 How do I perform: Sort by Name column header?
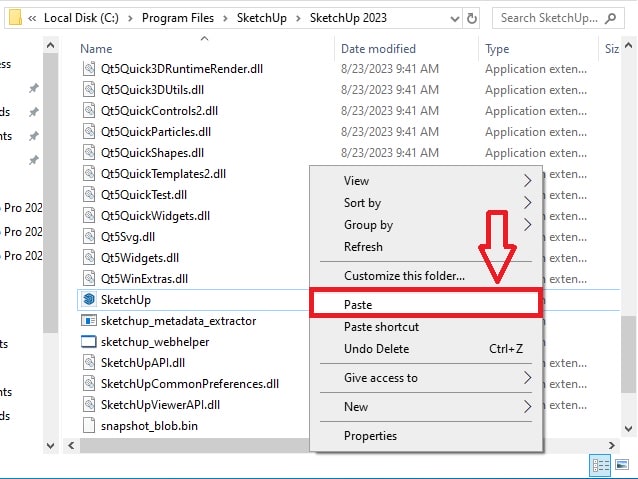coord(96,49)
